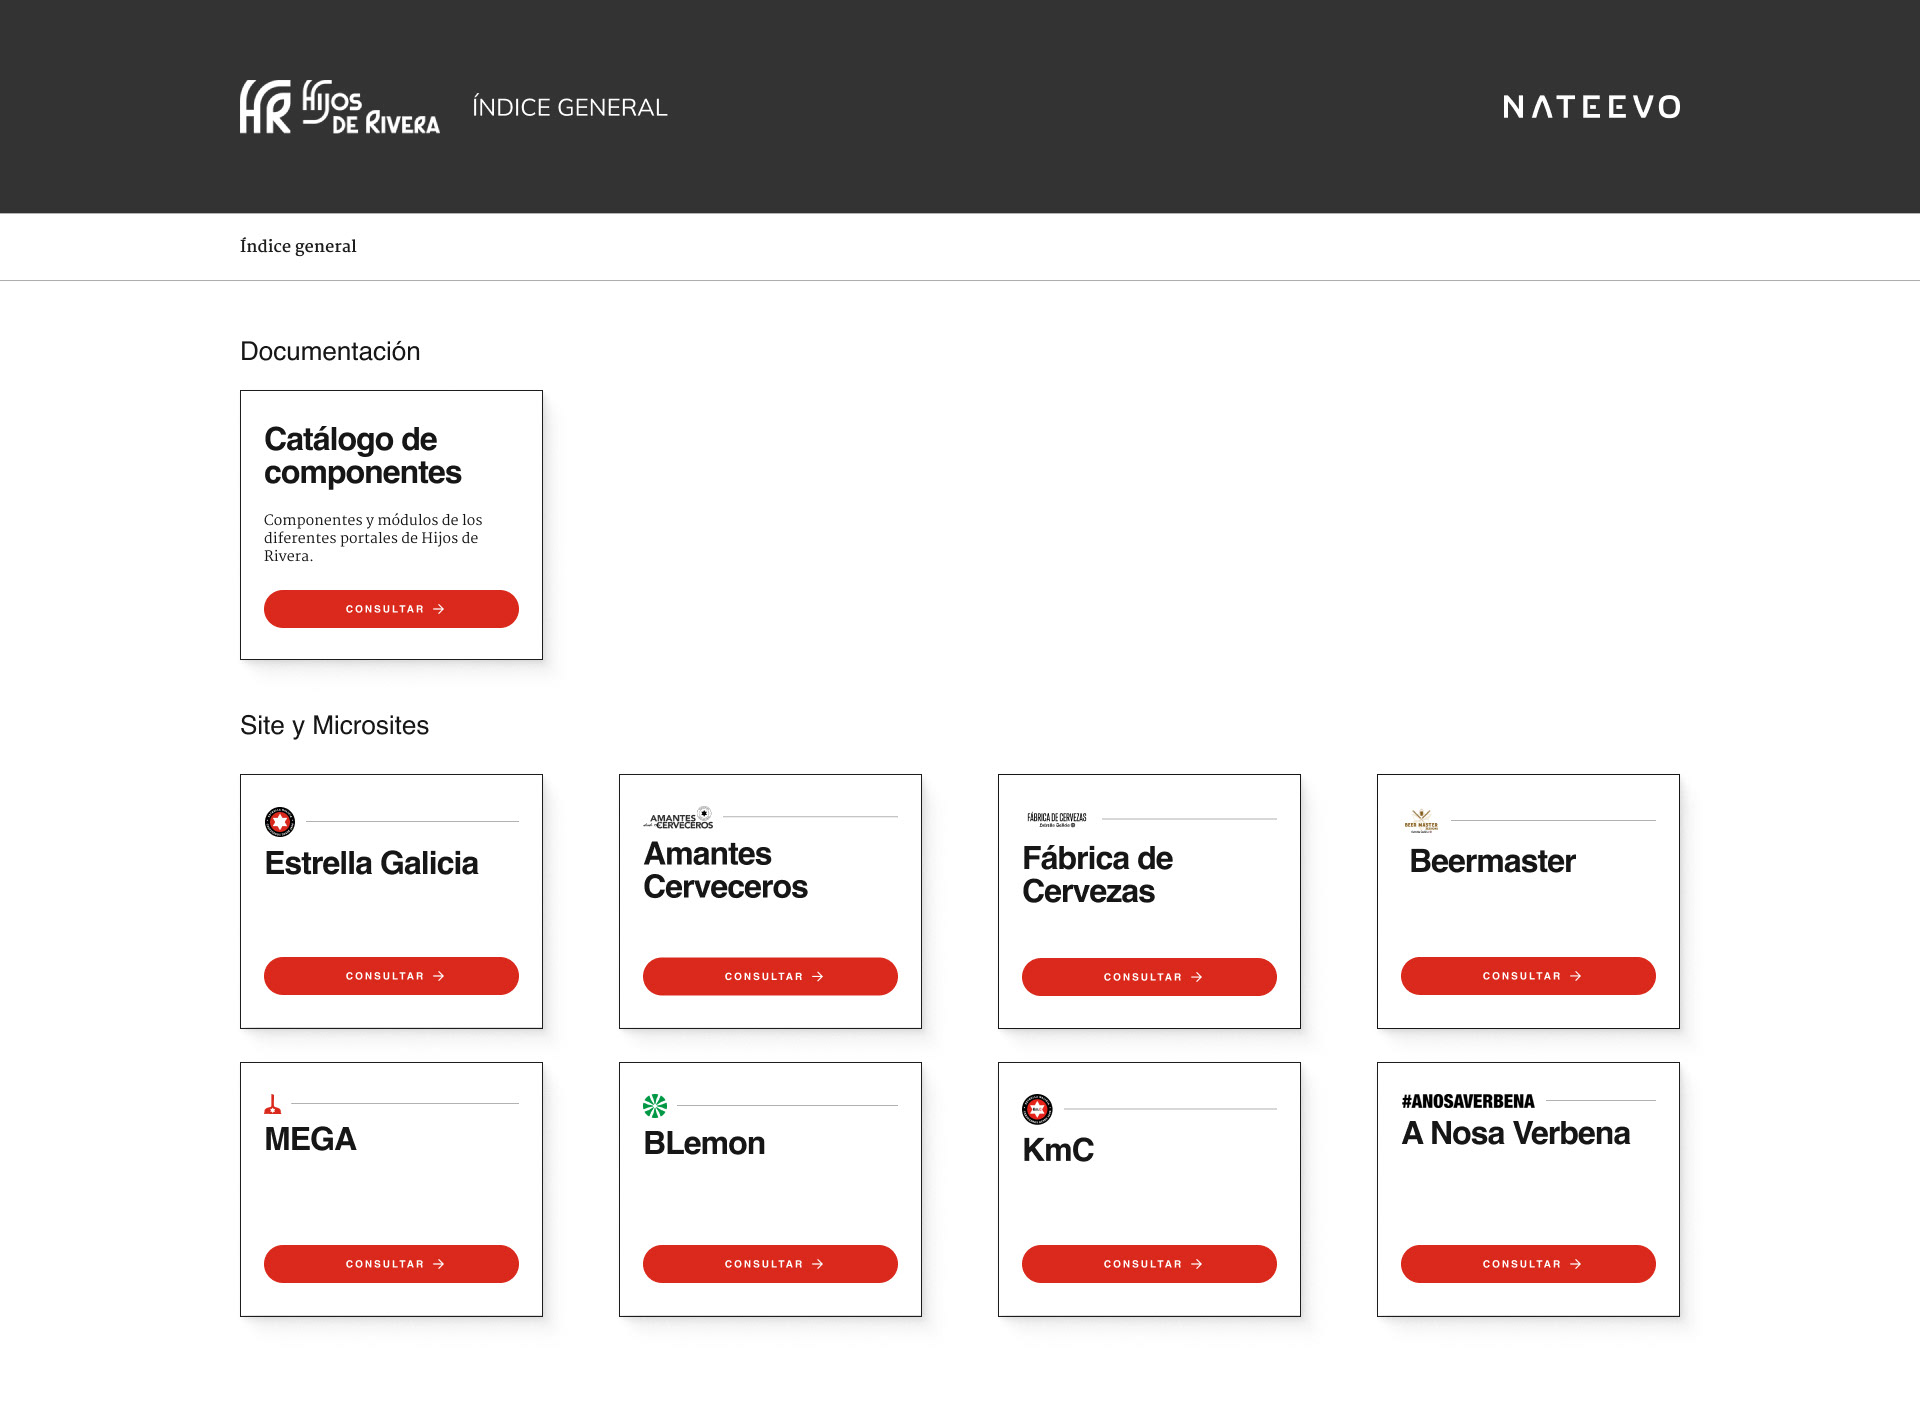Consultar the Amantes Cerveceros site
1920x1405 pixels.
point(770,977)
